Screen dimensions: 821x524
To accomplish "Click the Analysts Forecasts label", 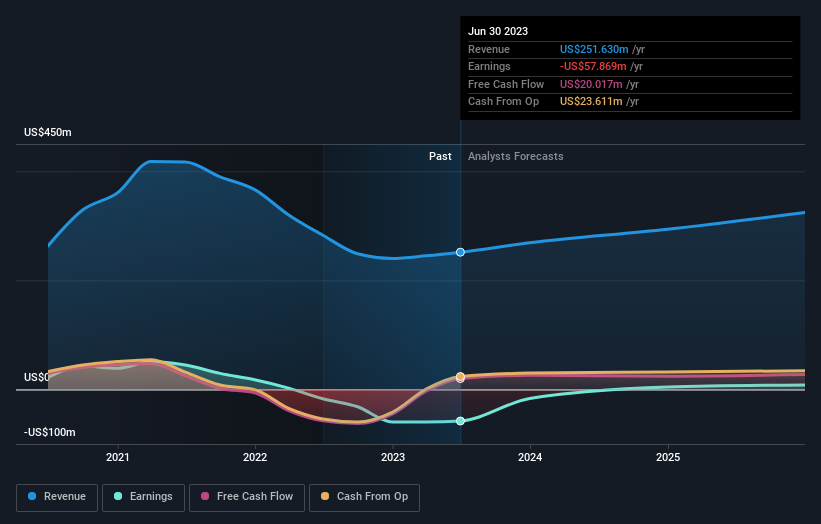I will point(516,156).
